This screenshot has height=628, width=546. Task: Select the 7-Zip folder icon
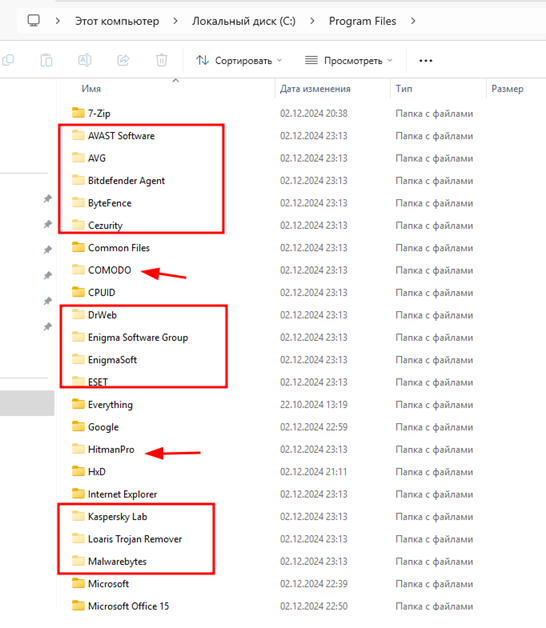coord(78,113)
